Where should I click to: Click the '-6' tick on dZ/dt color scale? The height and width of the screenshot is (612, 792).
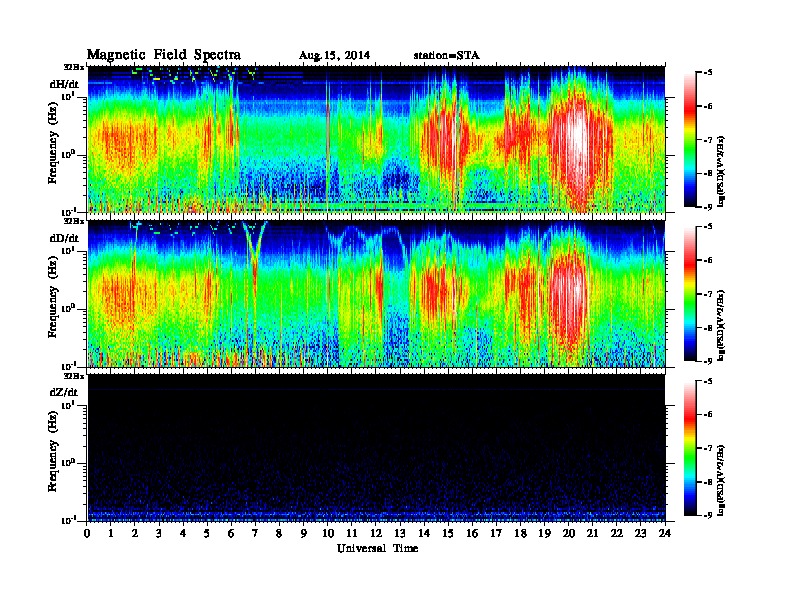tap(708, 414)
